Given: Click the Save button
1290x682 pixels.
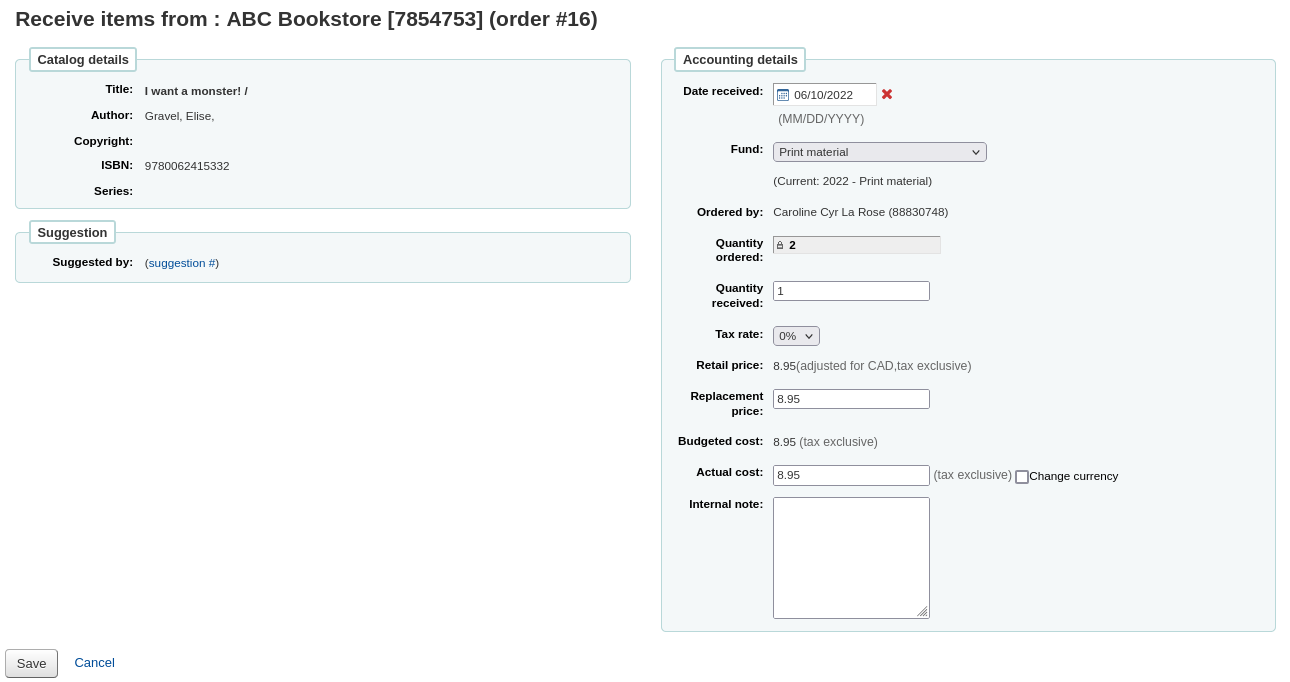Looking at the screenshot, I should click(31, 663).
